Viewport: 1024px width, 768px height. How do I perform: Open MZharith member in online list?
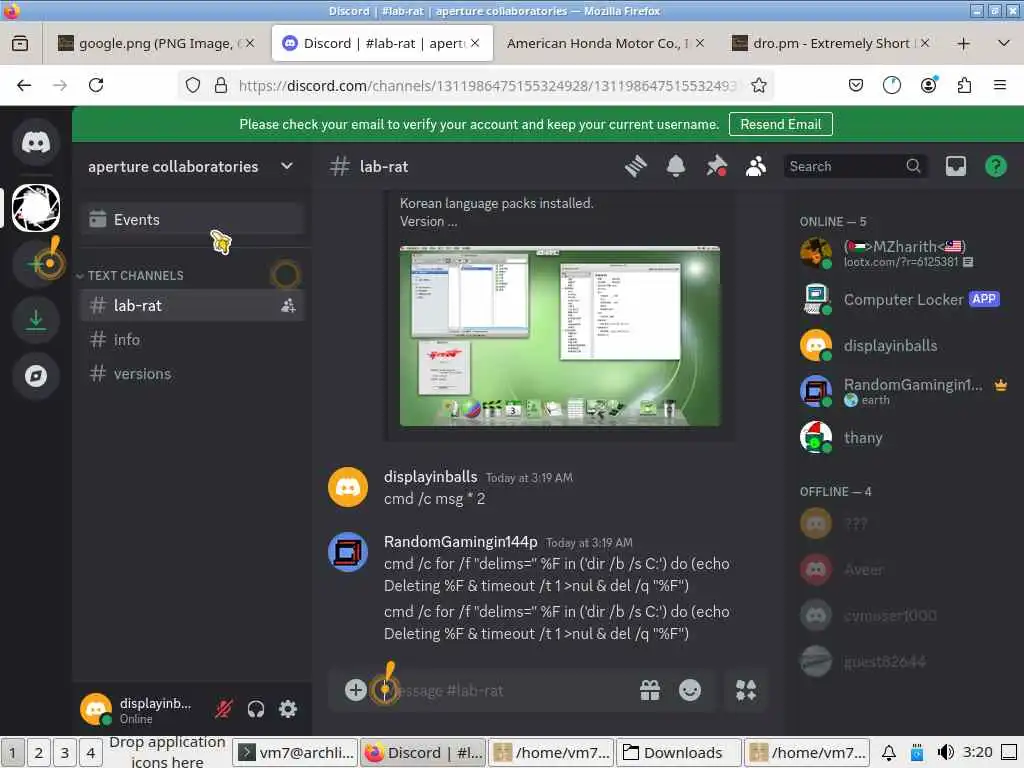[904, 253]
